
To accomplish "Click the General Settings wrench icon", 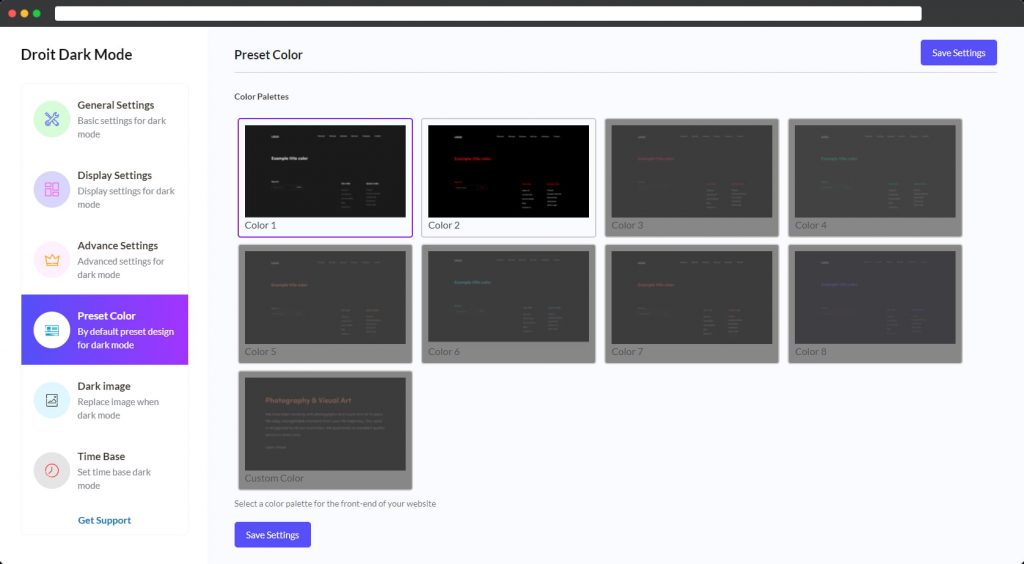I will click(52, 119).
